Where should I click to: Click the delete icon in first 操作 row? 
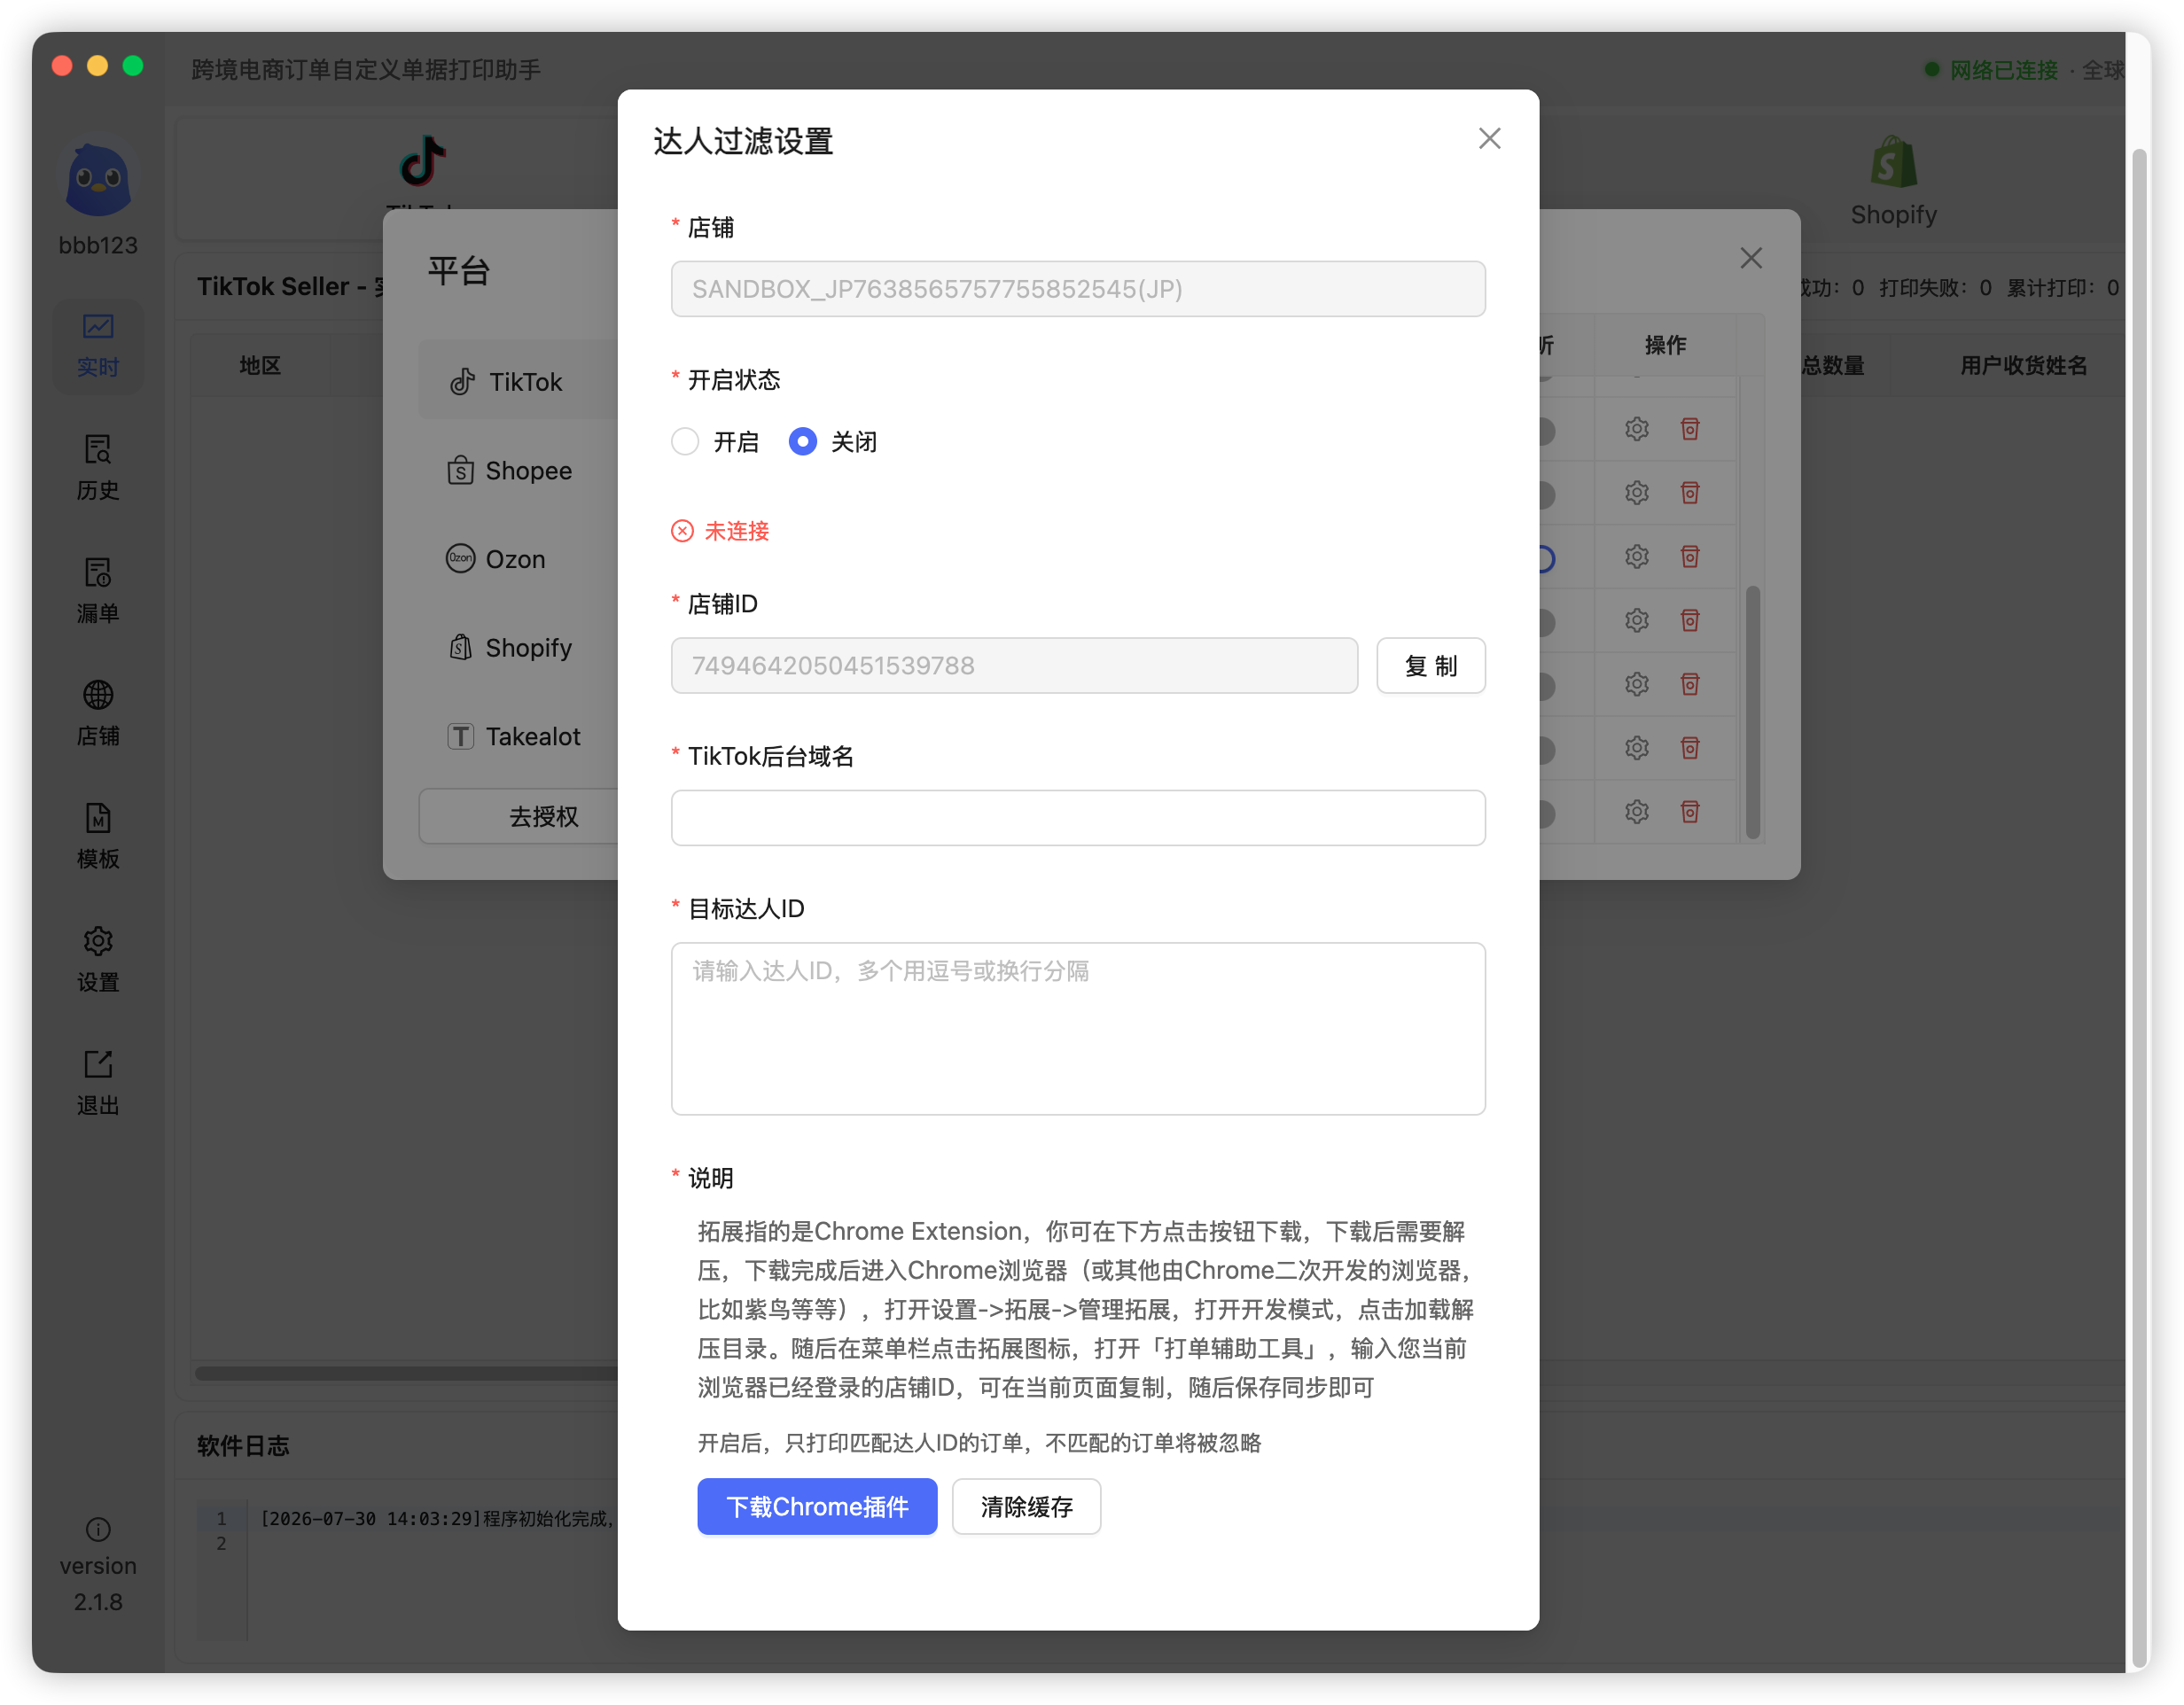(1689, 429)
